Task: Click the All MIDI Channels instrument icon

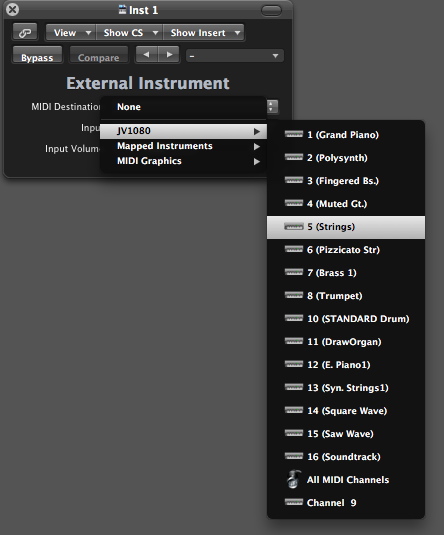Action: click(x=293, y=479)
